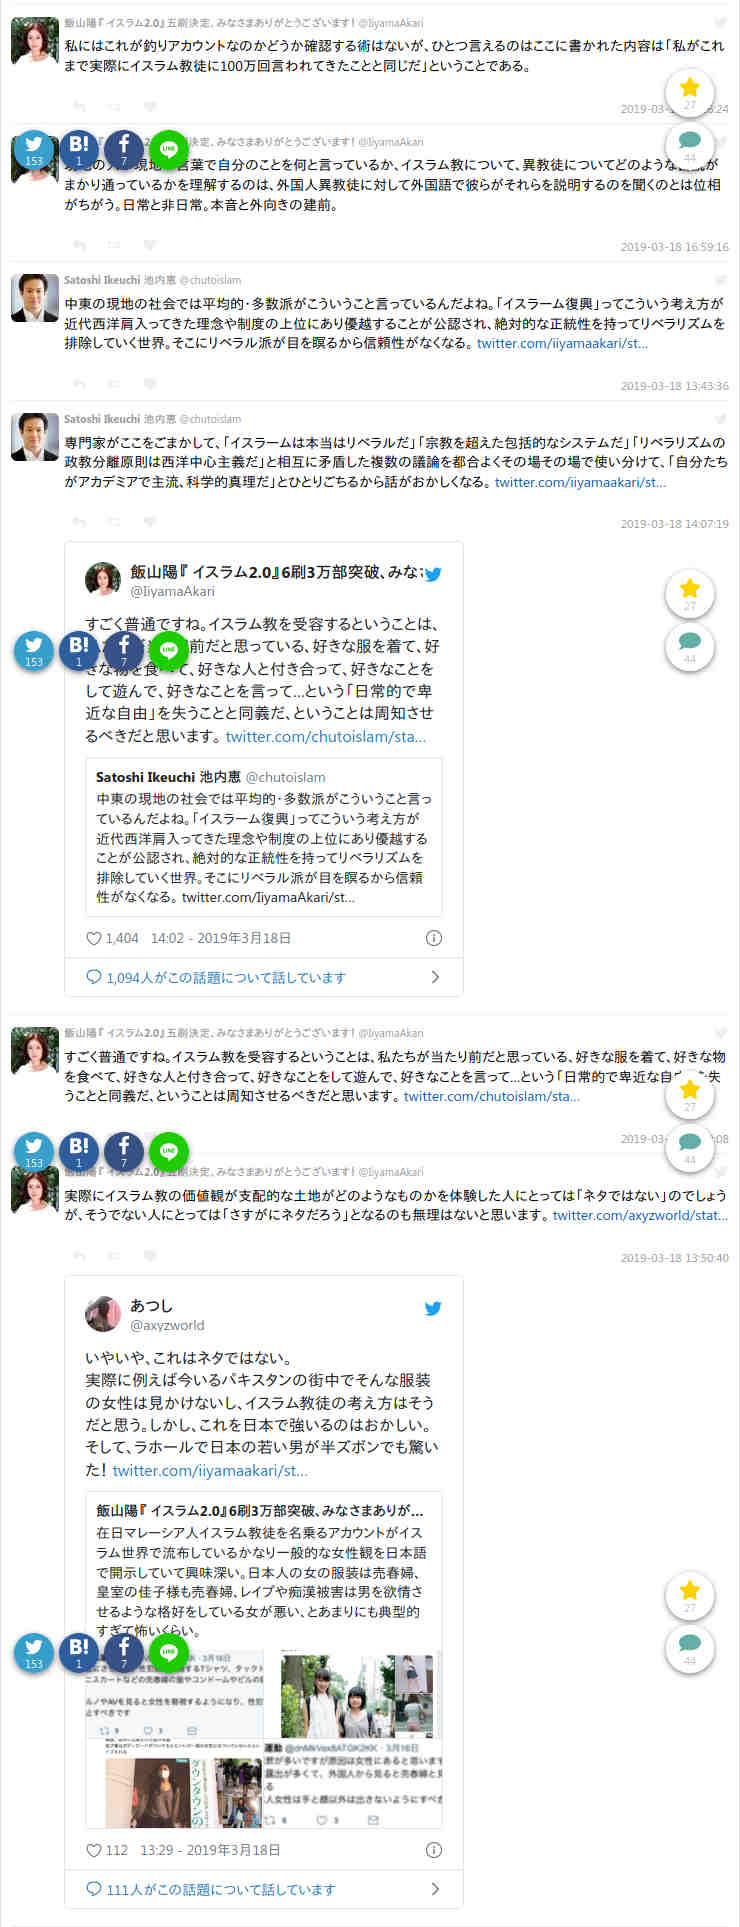Click the heart showing 112 likes
Screen dimensions: 740x1927
(x=94, y=1850)
